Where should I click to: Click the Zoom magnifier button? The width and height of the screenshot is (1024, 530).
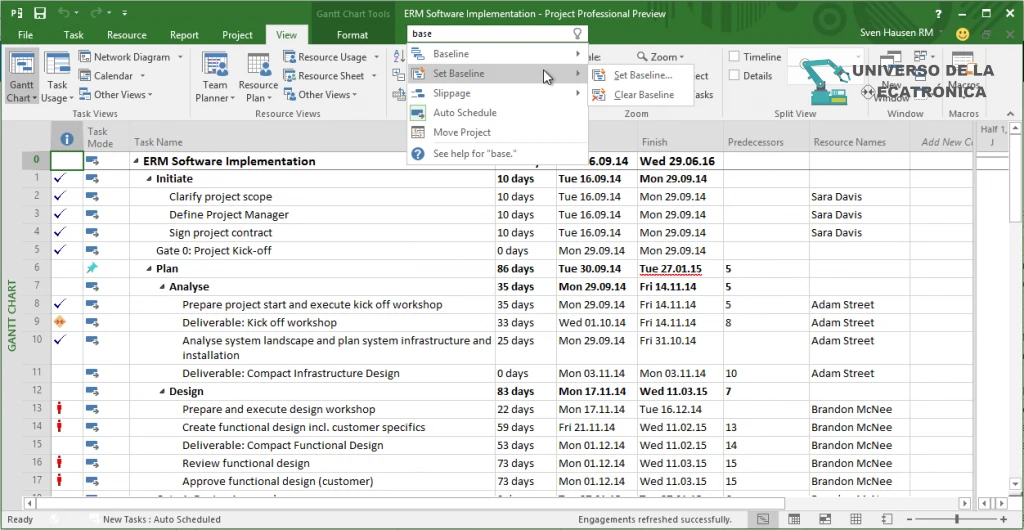click(x=660, y=57)
